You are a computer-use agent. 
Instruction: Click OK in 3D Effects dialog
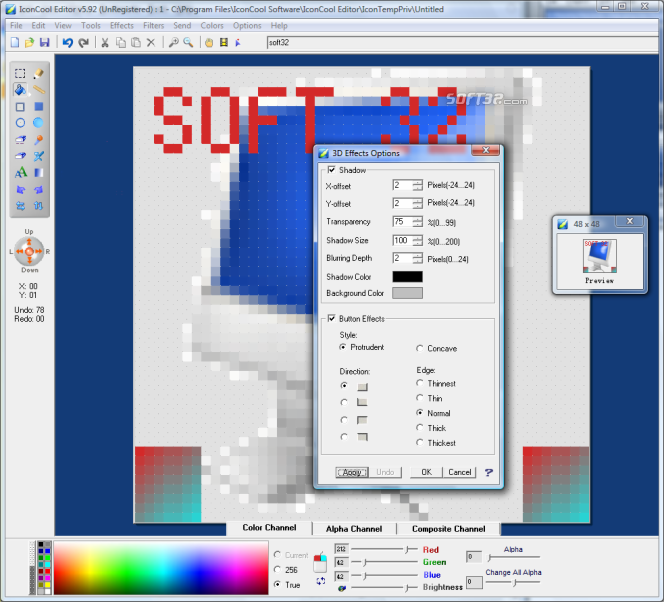click(426, 472)
